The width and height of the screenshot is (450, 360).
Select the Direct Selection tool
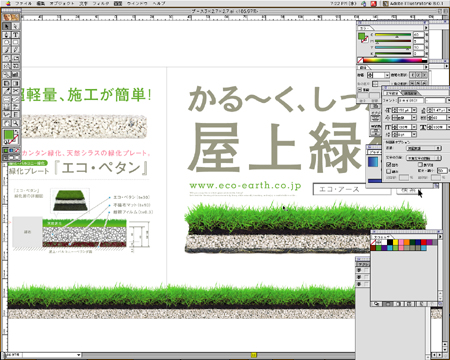[x=16, y=26]
